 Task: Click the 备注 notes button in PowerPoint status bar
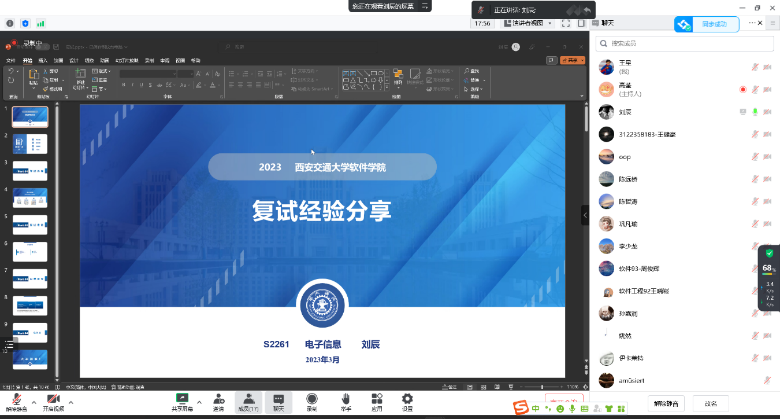click(450, 387)
